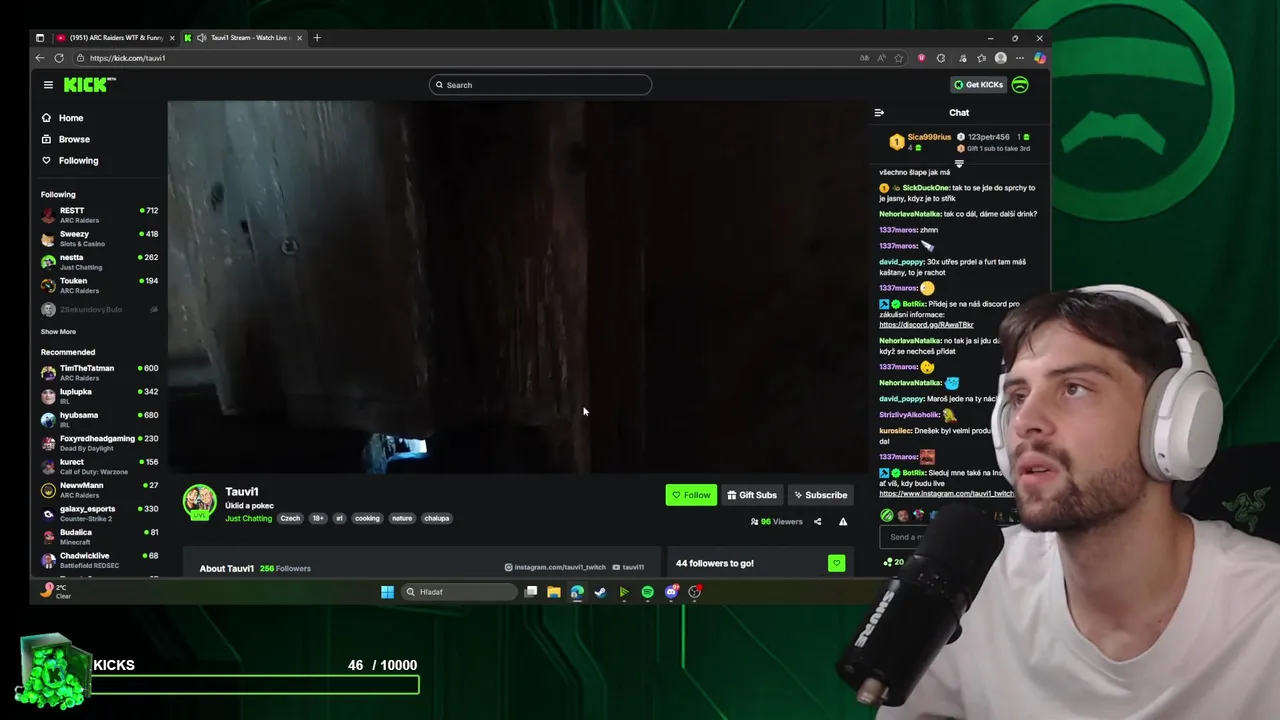This screenshot has height=720, width=1280.
Task: Select the Tauvi1 Stream browser tab
Action: 245,38
